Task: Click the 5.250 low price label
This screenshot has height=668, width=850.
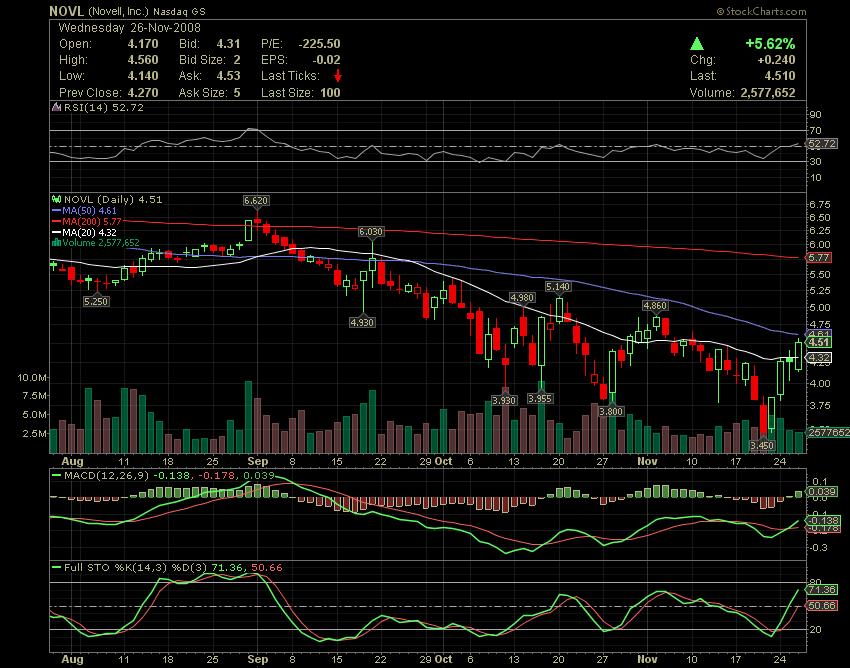Action: (96, 301)
